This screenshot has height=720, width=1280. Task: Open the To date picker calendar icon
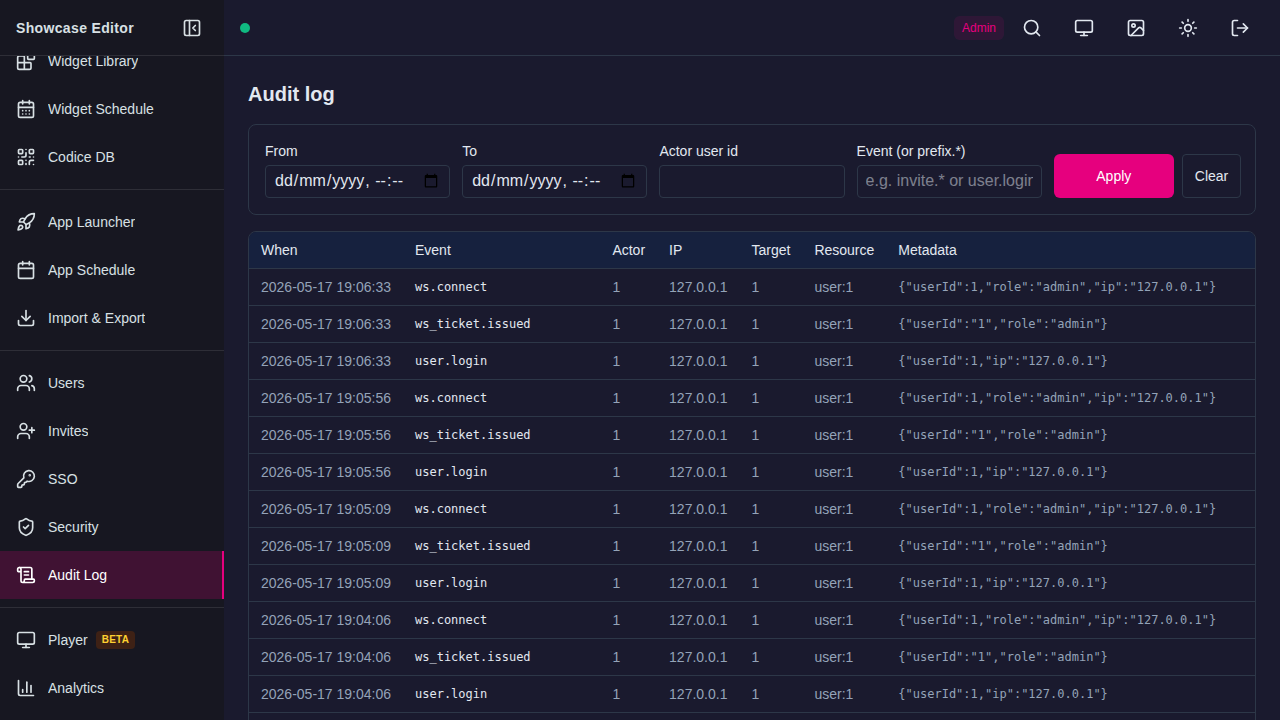628,181
